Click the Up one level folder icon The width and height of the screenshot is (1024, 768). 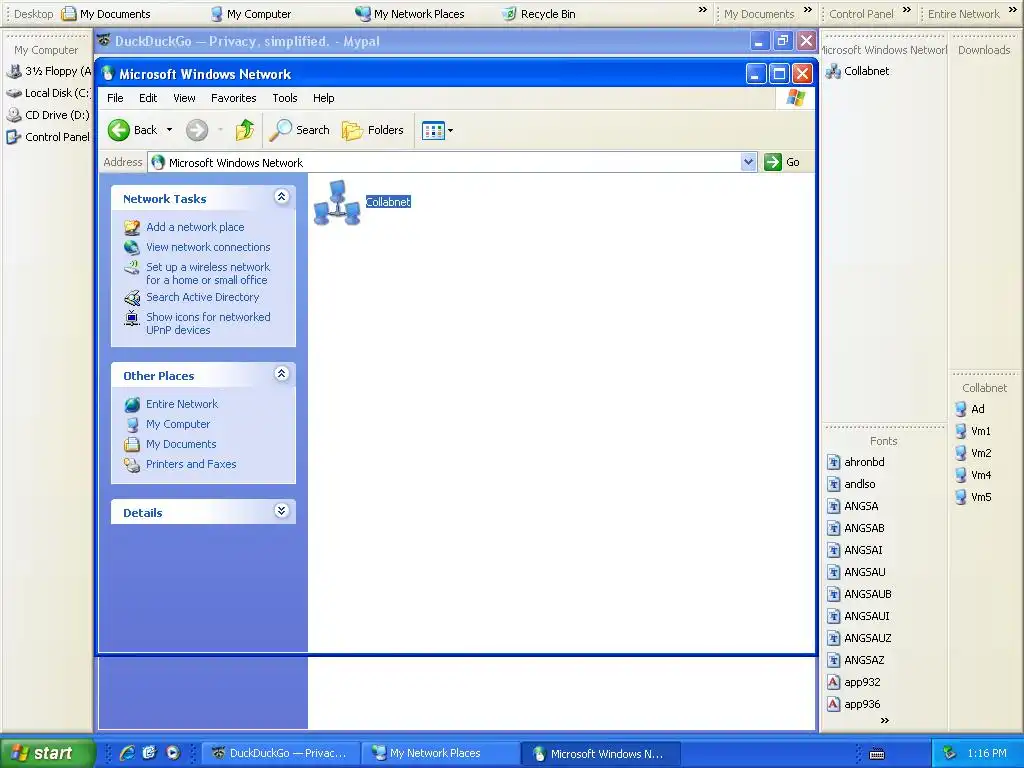click(245, 130)
